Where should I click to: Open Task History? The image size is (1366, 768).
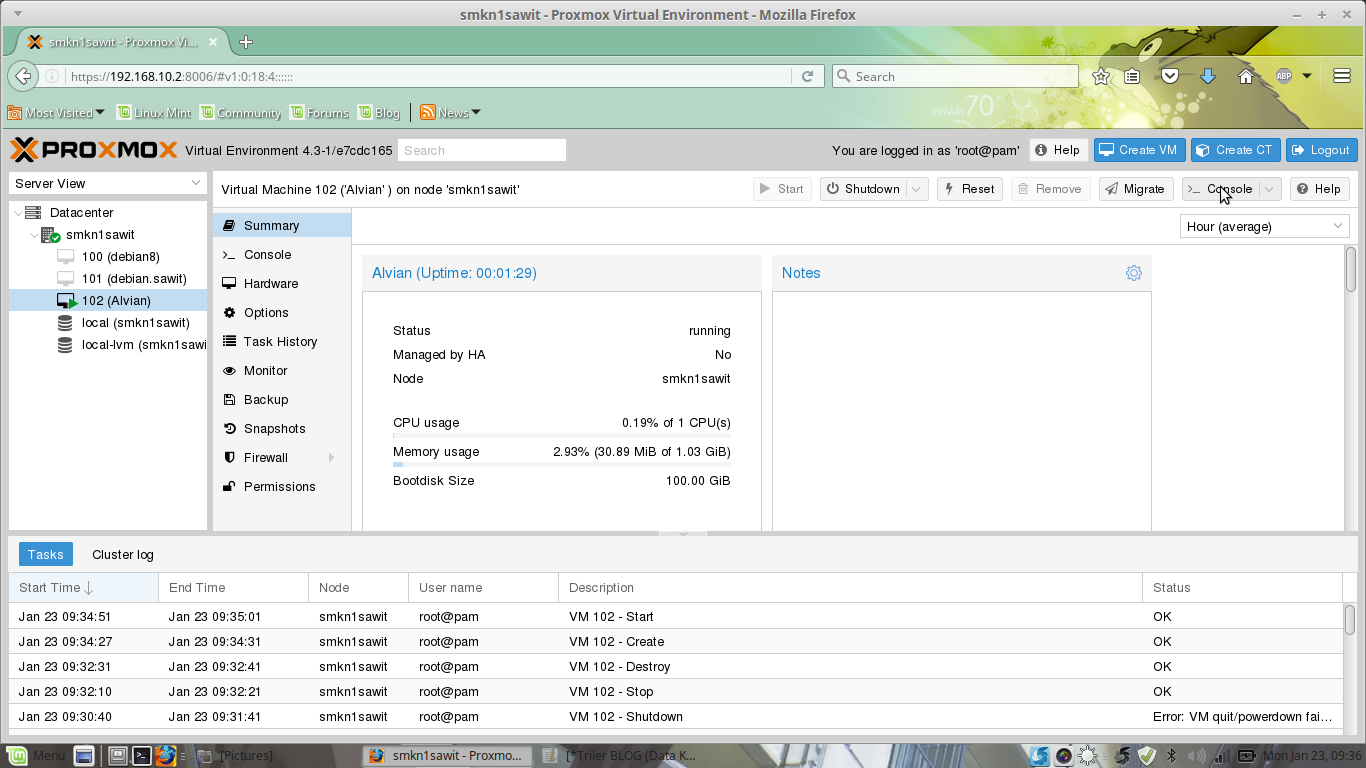click(x=282, y=342)
